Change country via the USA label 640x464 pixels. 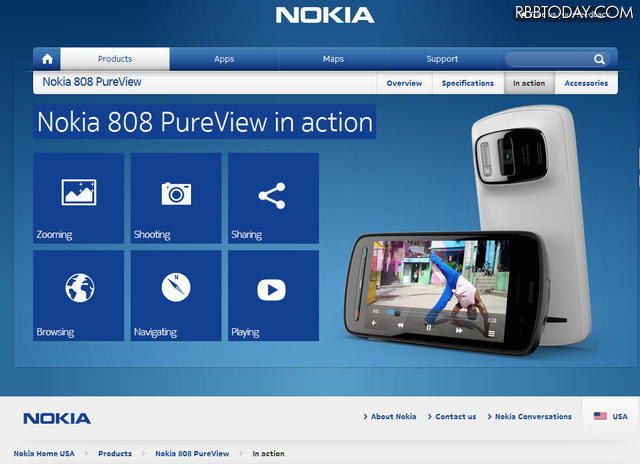(620, 417)
